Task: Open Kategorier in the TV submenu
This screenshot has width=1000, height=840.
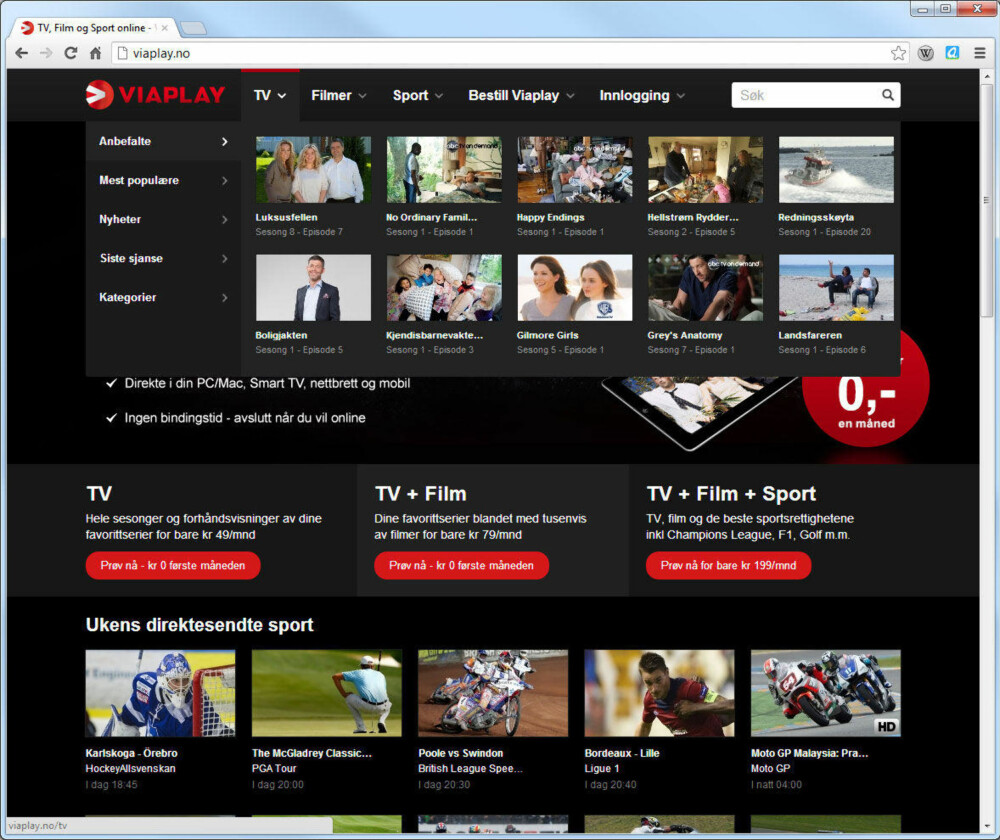Action: click(x=163, y=297)
